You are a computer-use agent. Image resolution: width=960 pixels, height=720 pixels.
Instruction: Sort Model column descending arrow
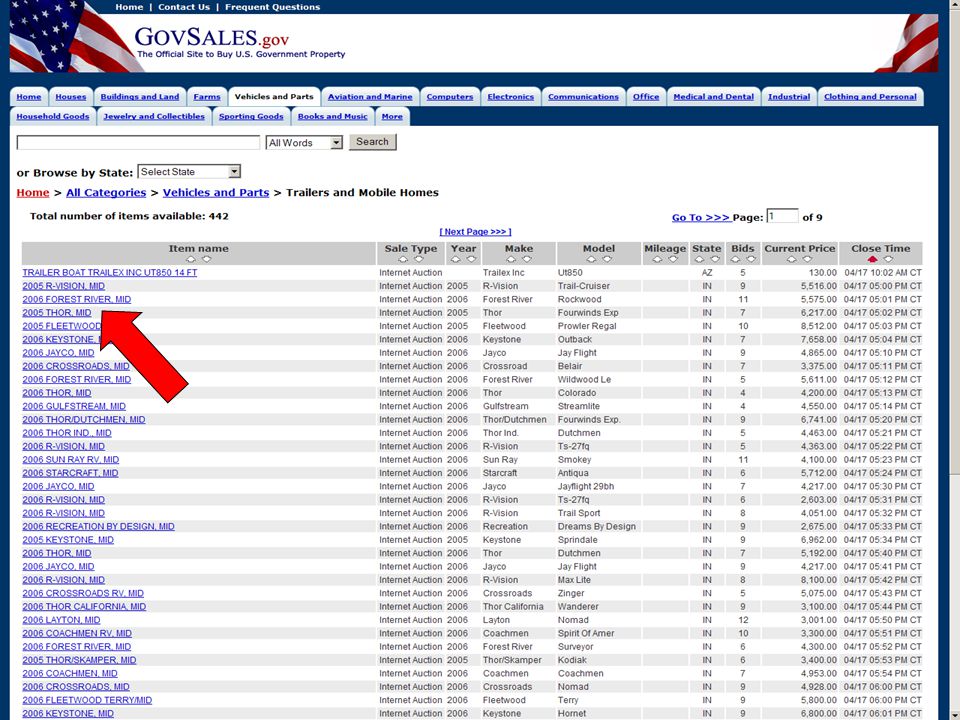tap(607, 259)
